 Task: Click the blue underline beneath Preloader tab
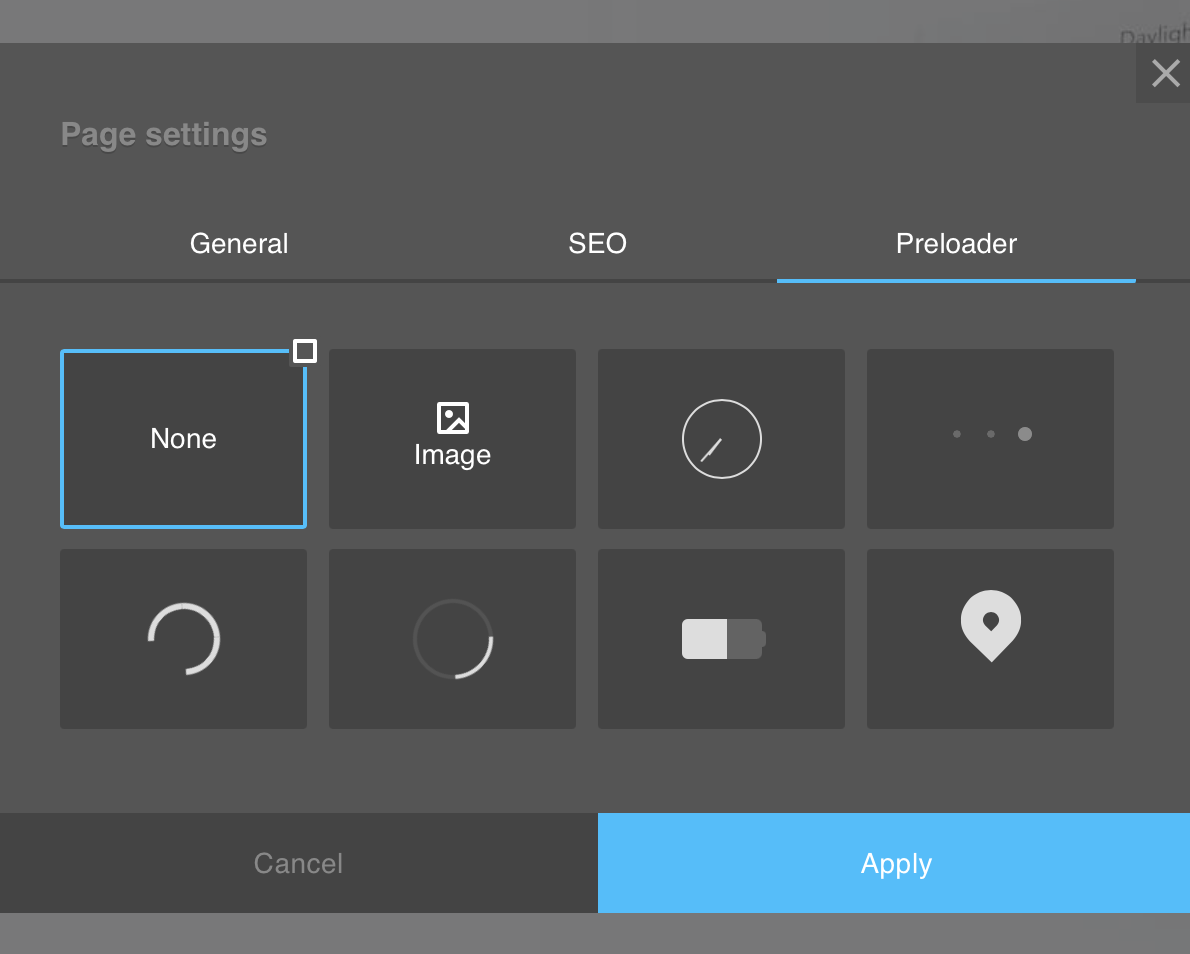956,280
